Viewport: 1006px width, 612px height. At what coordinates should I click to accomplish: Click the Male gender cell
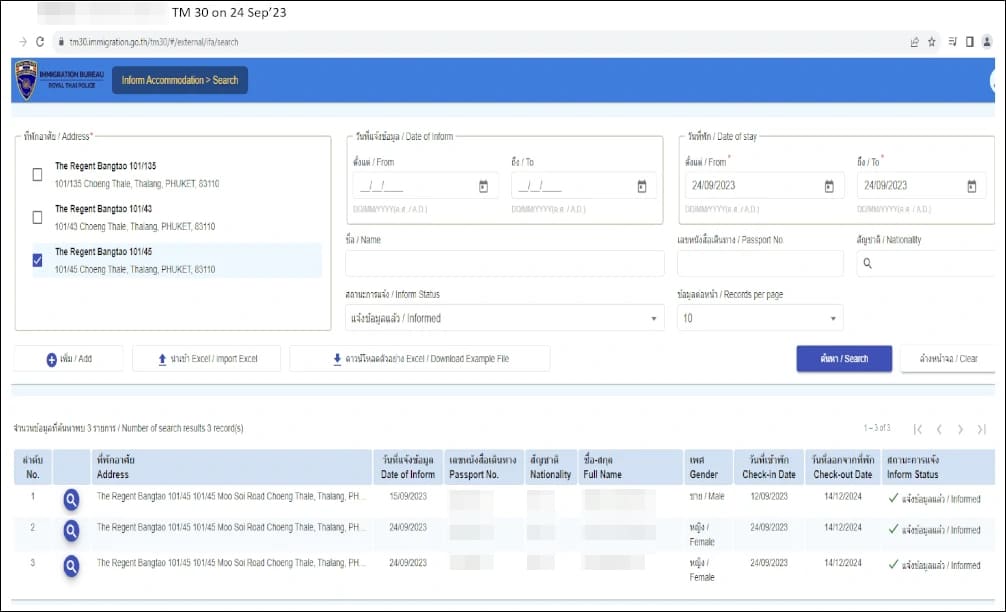click(x=706, y=497)
